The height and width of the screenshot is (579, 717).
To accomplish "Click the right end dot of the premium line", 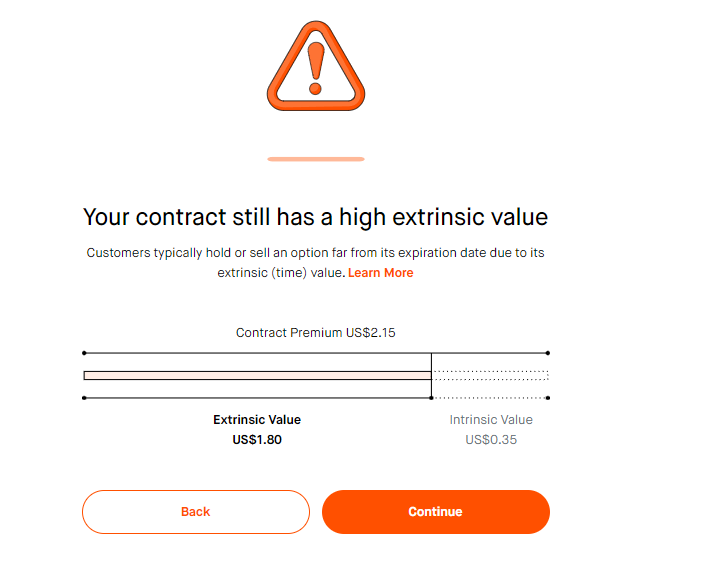I will pyautogui.click(x=548, y=353).
